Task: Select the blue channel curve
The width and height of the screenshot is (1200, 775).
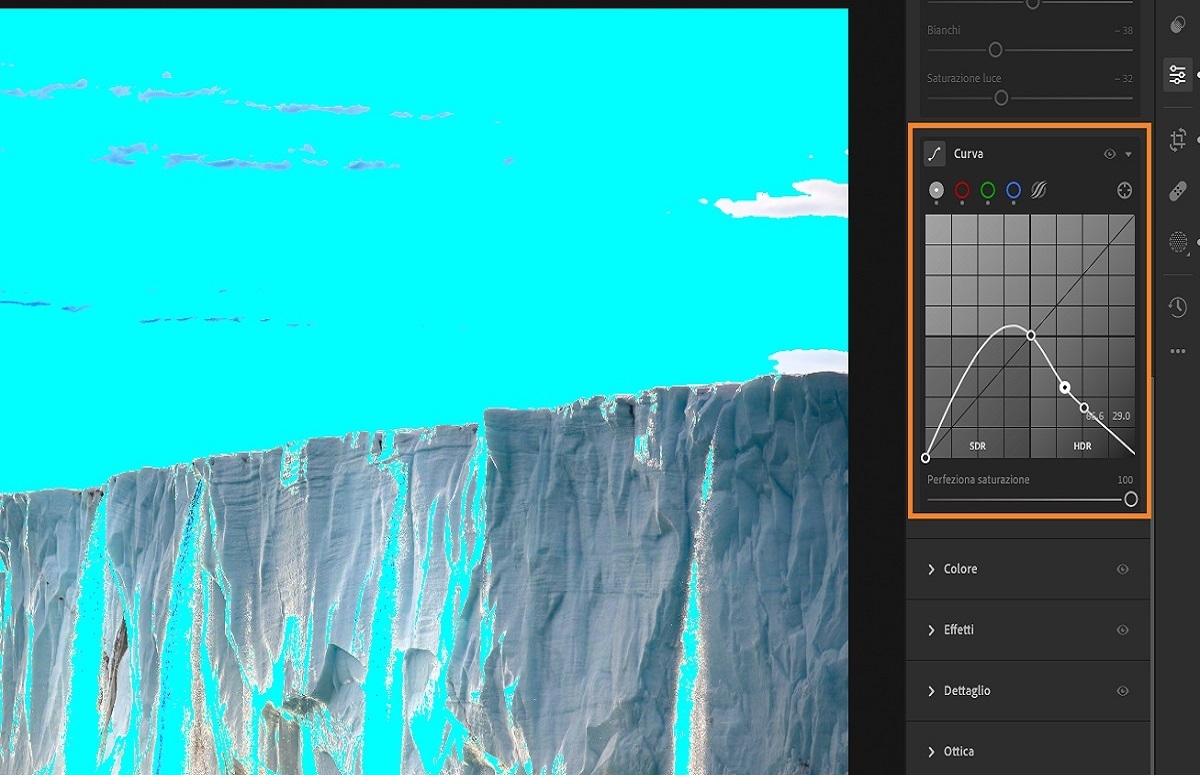Action: click(1013, 190)
